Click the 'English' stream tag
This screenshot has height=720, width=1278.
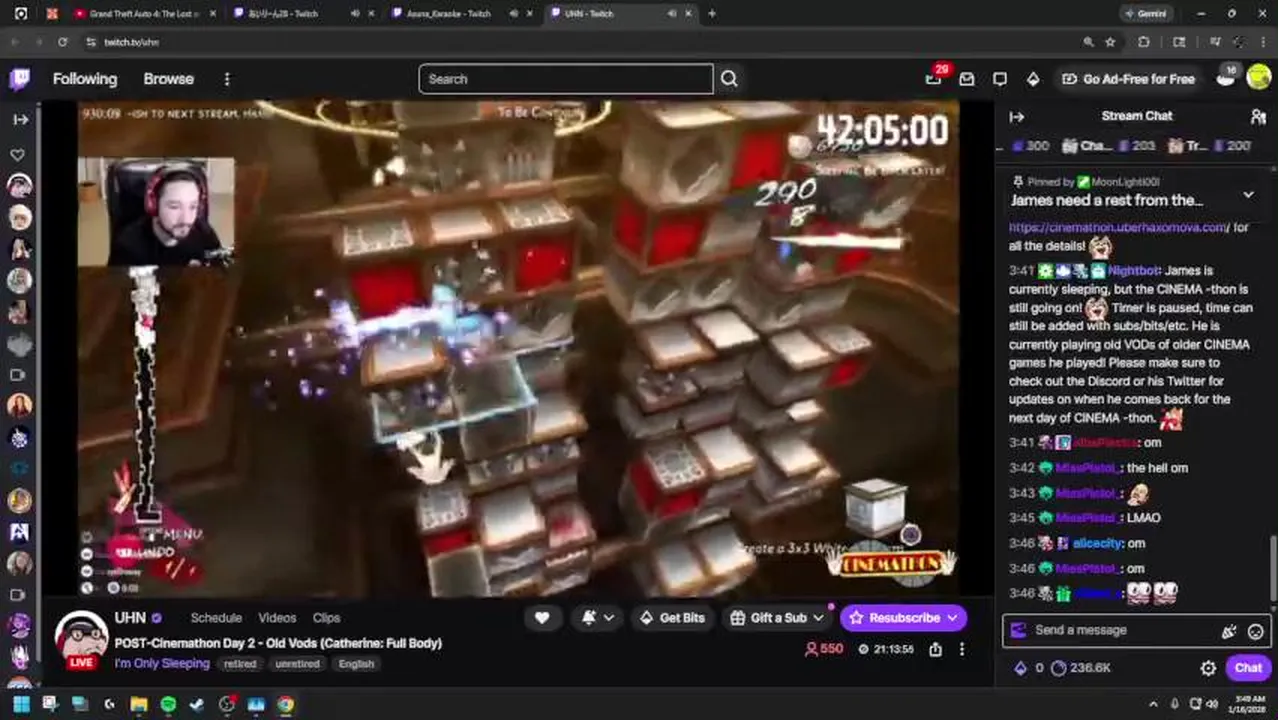click(x=356, y=664)
